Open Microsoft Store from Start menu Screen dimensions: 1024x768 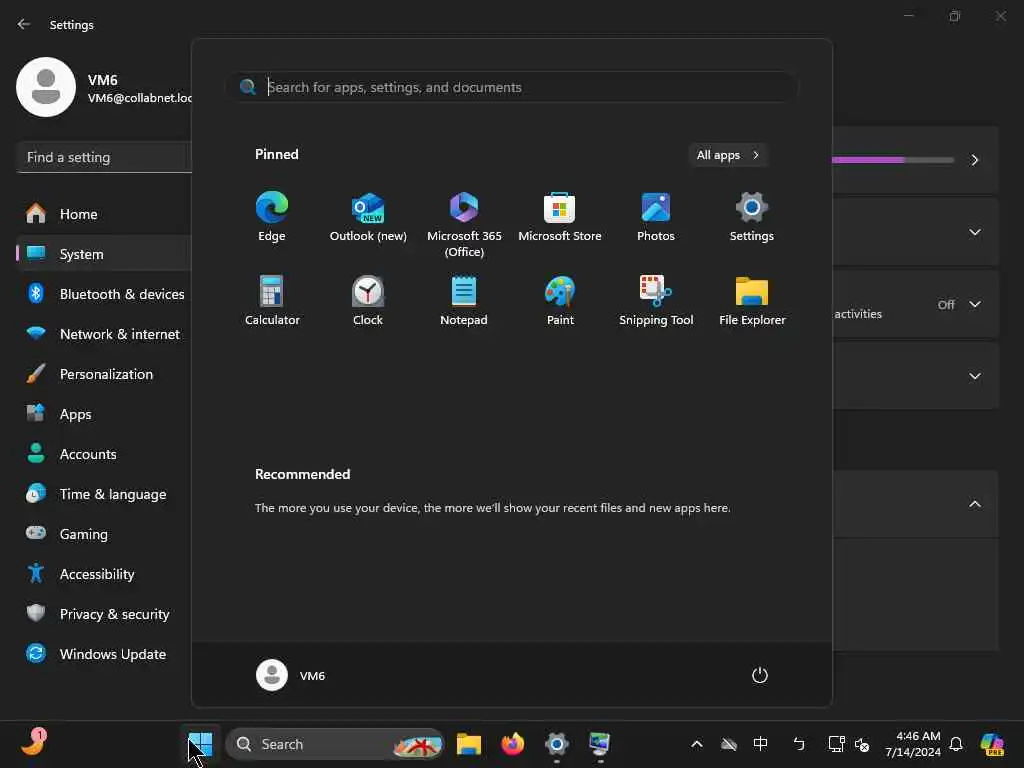560,217
